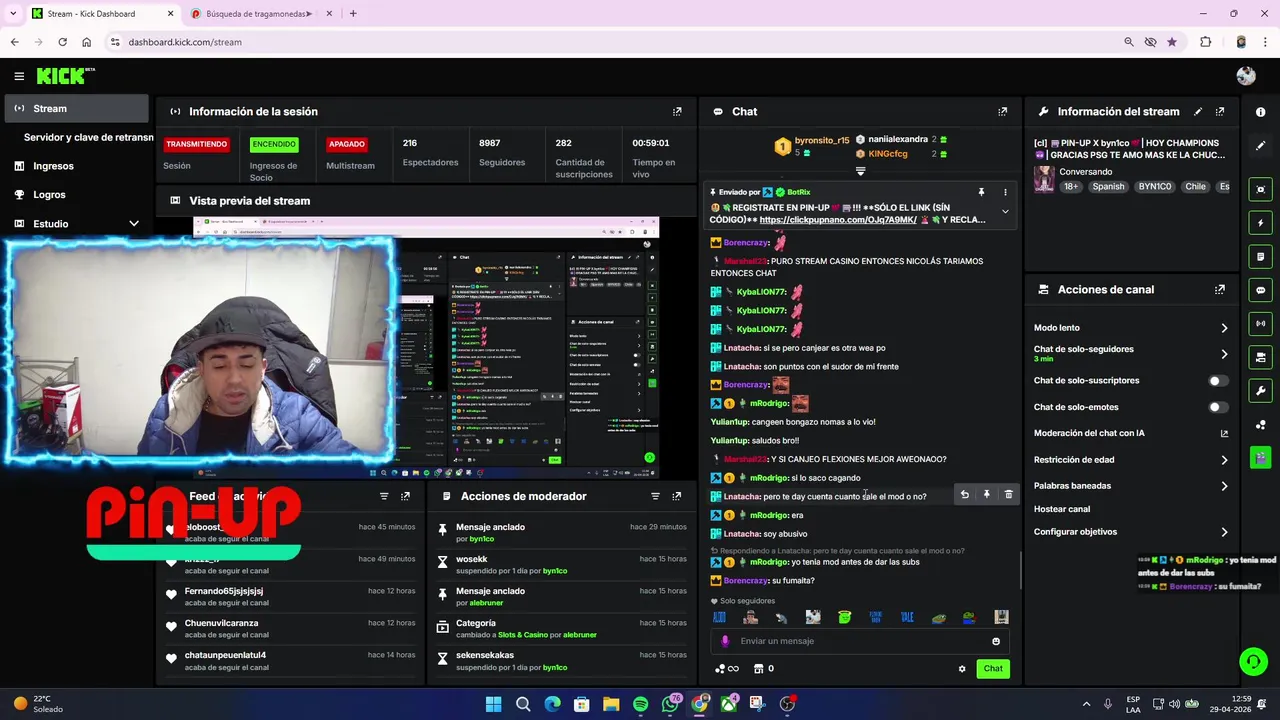
Task: Pop out the Información del stream panel
Action: click(x=1220, y=112)
